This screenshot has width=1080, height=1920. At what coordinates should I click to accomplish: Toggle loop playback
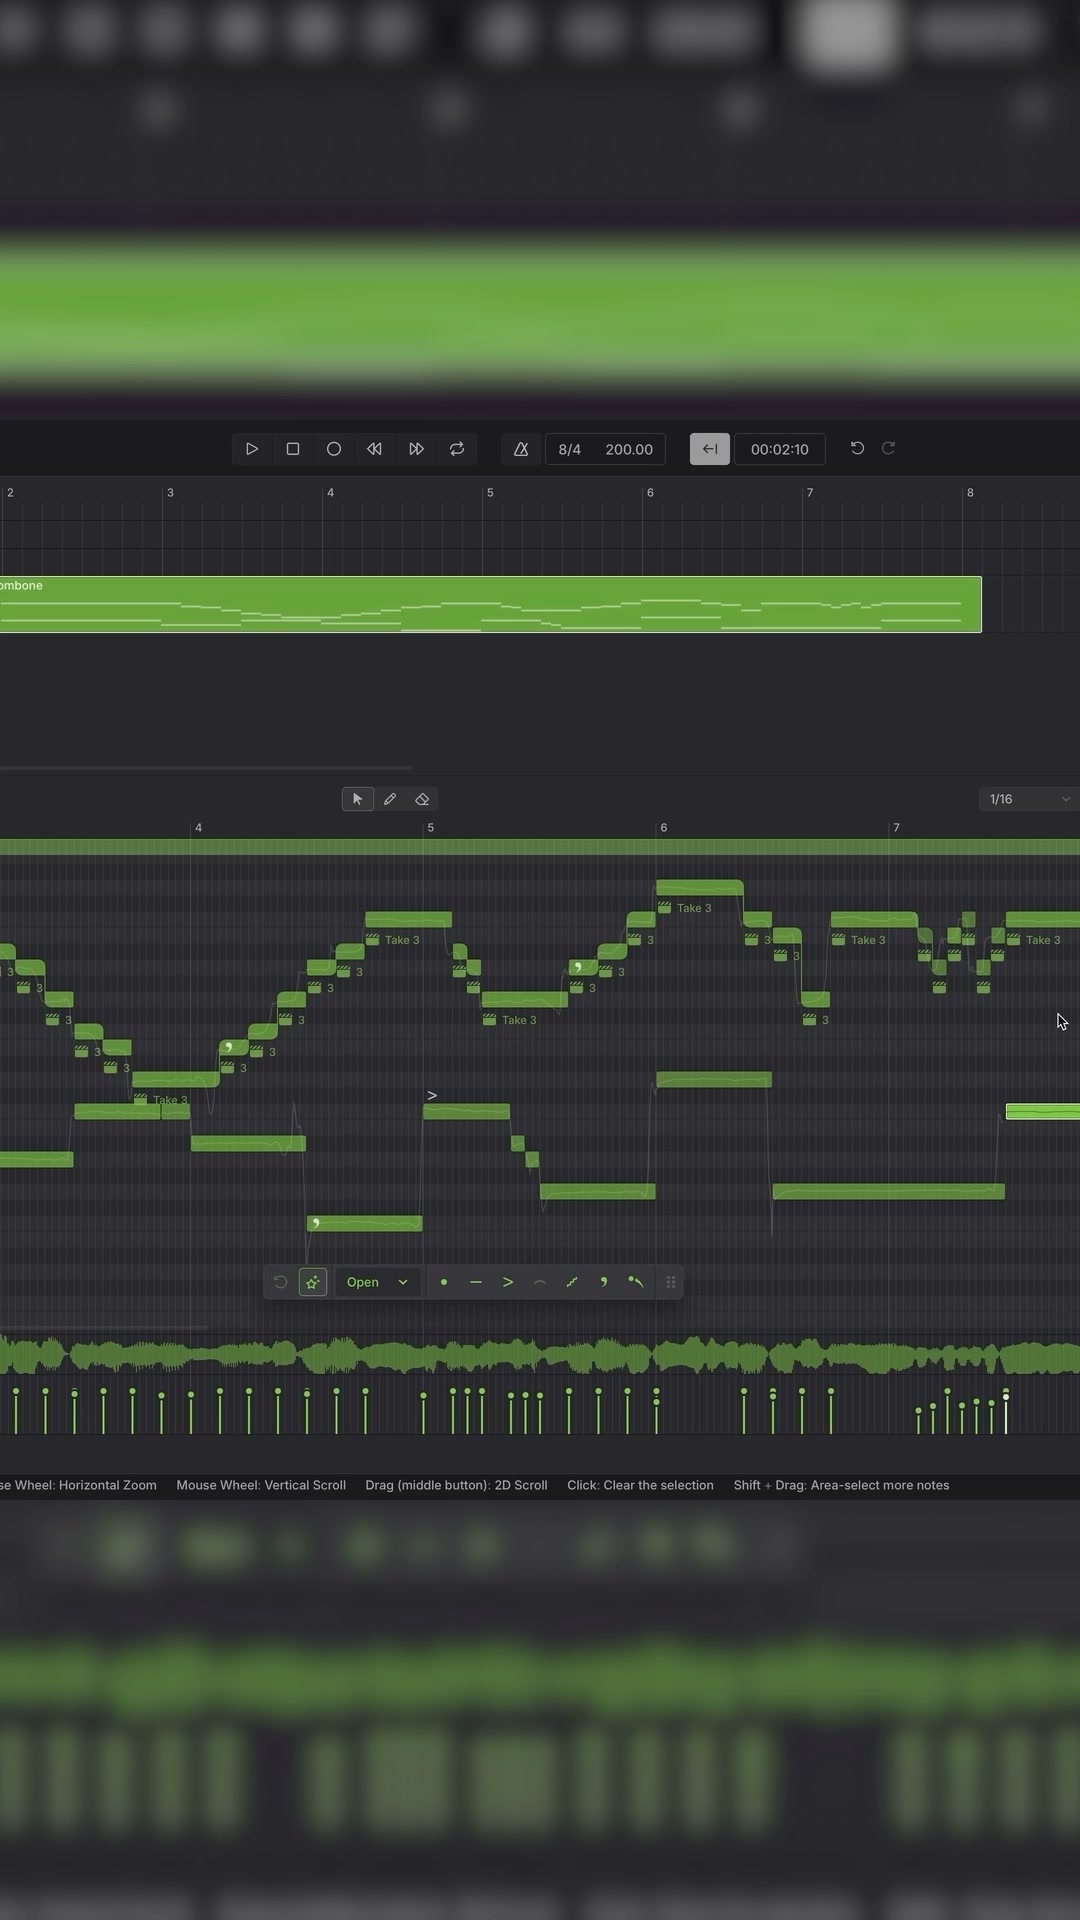tap(457, 449)
